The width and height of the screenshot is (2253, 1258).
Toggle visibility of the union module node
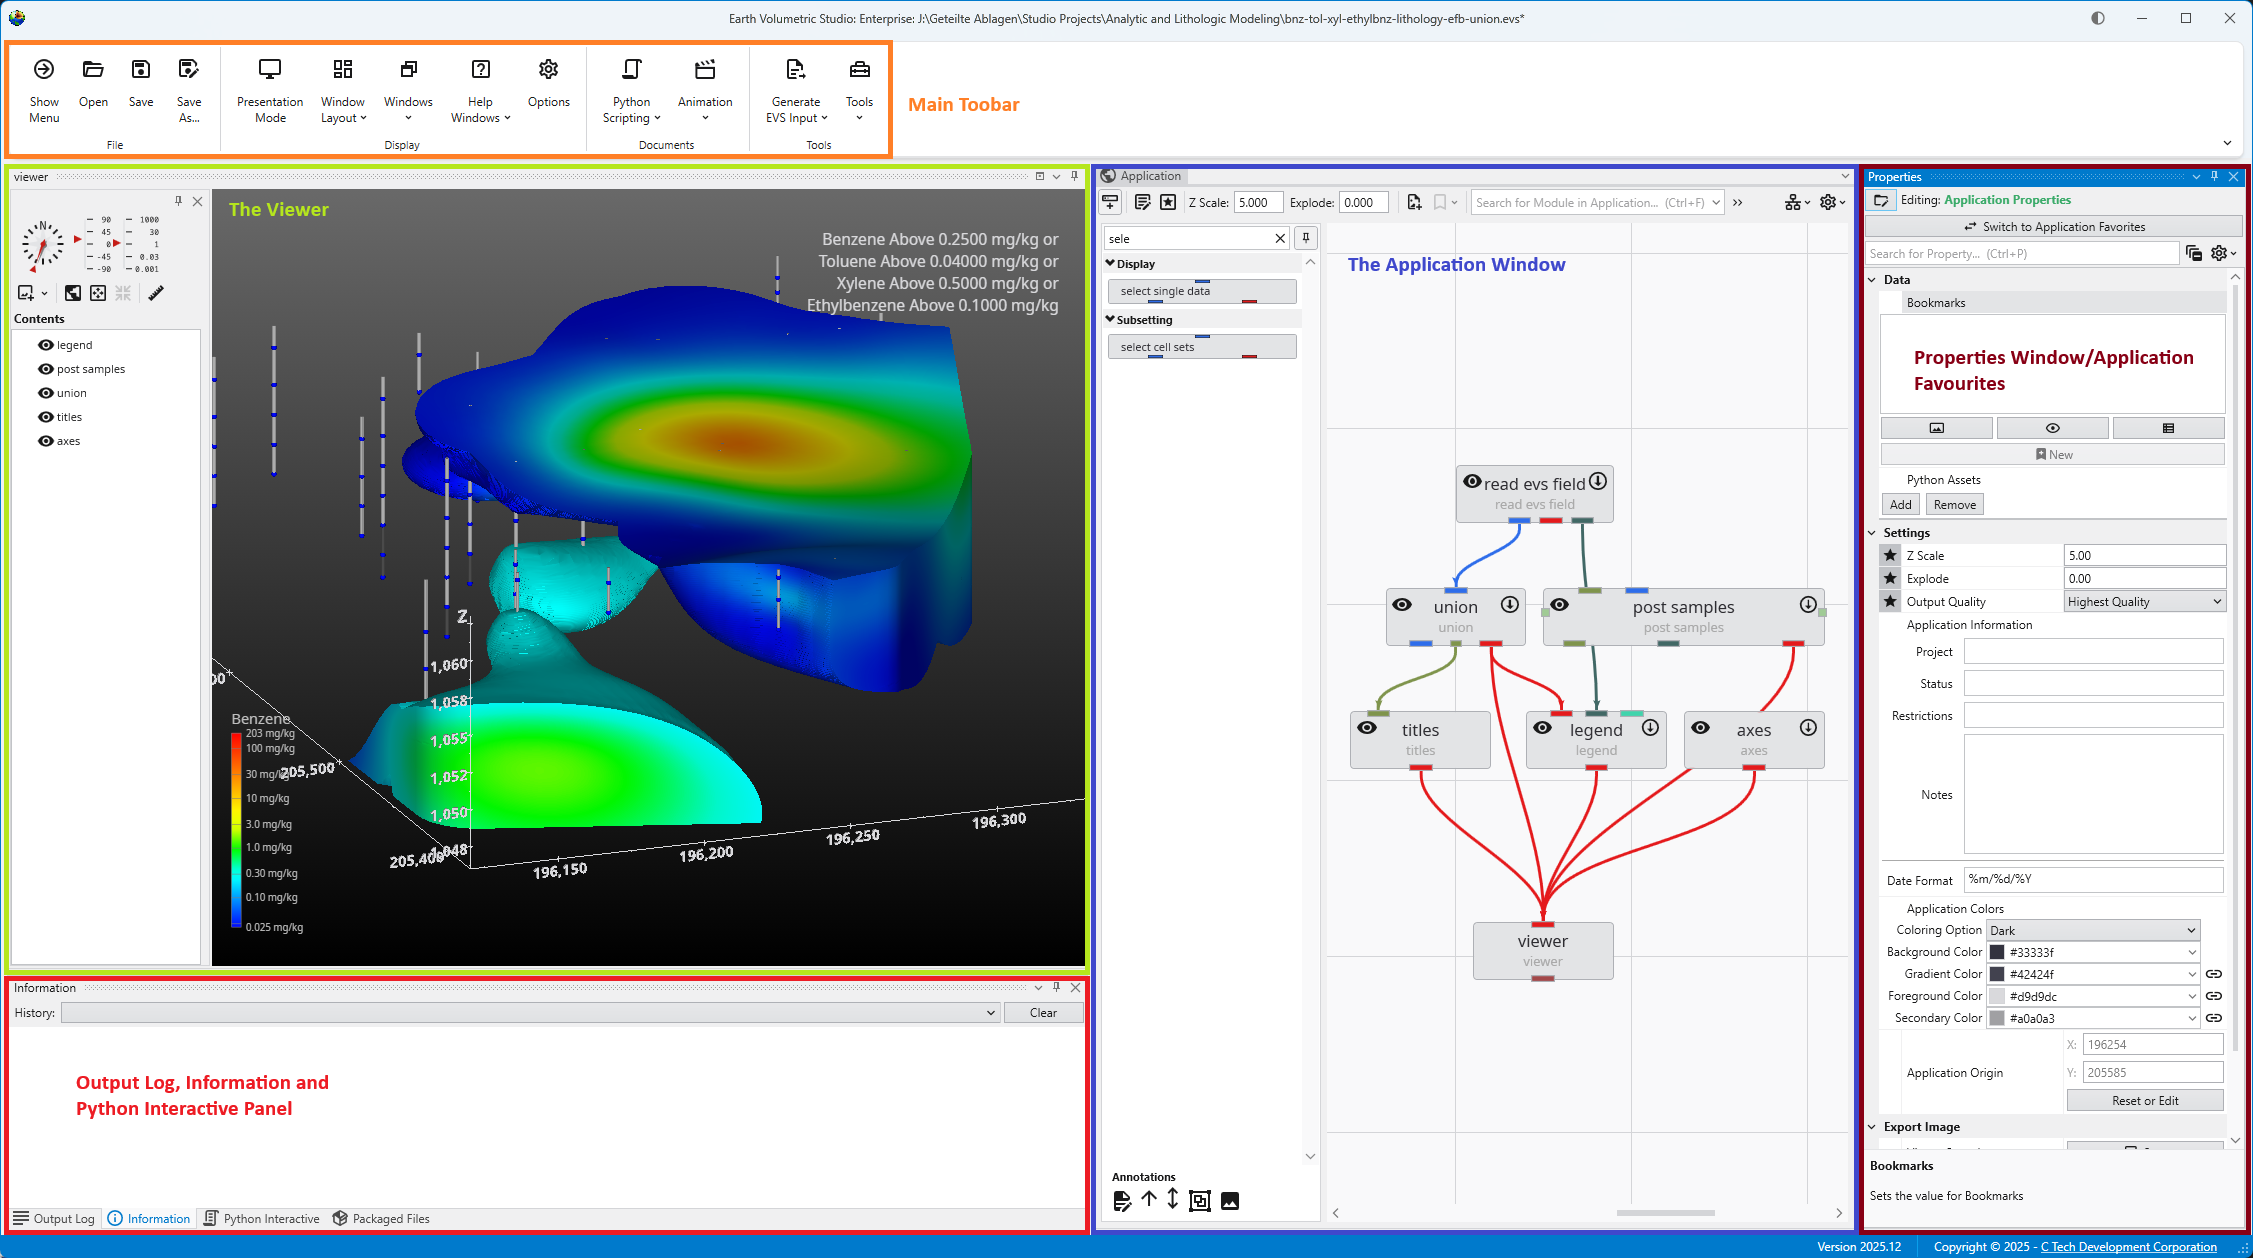pos(1402,605)
